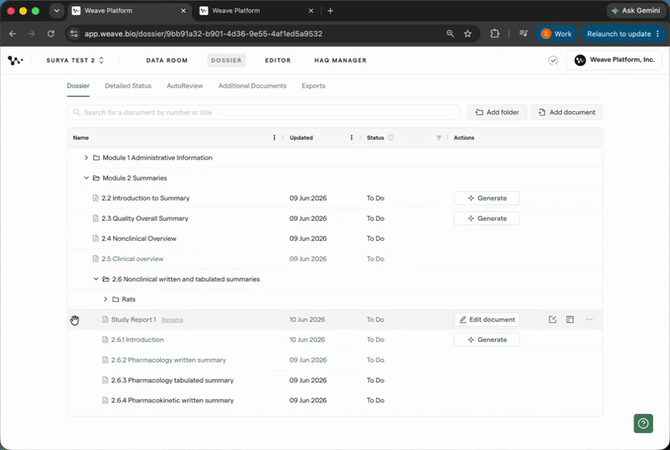The height and width of the screenshot is (450, 670).
Task: Click the open-in-editor icon for Study Report 1
Action: [x=552, y=320]
